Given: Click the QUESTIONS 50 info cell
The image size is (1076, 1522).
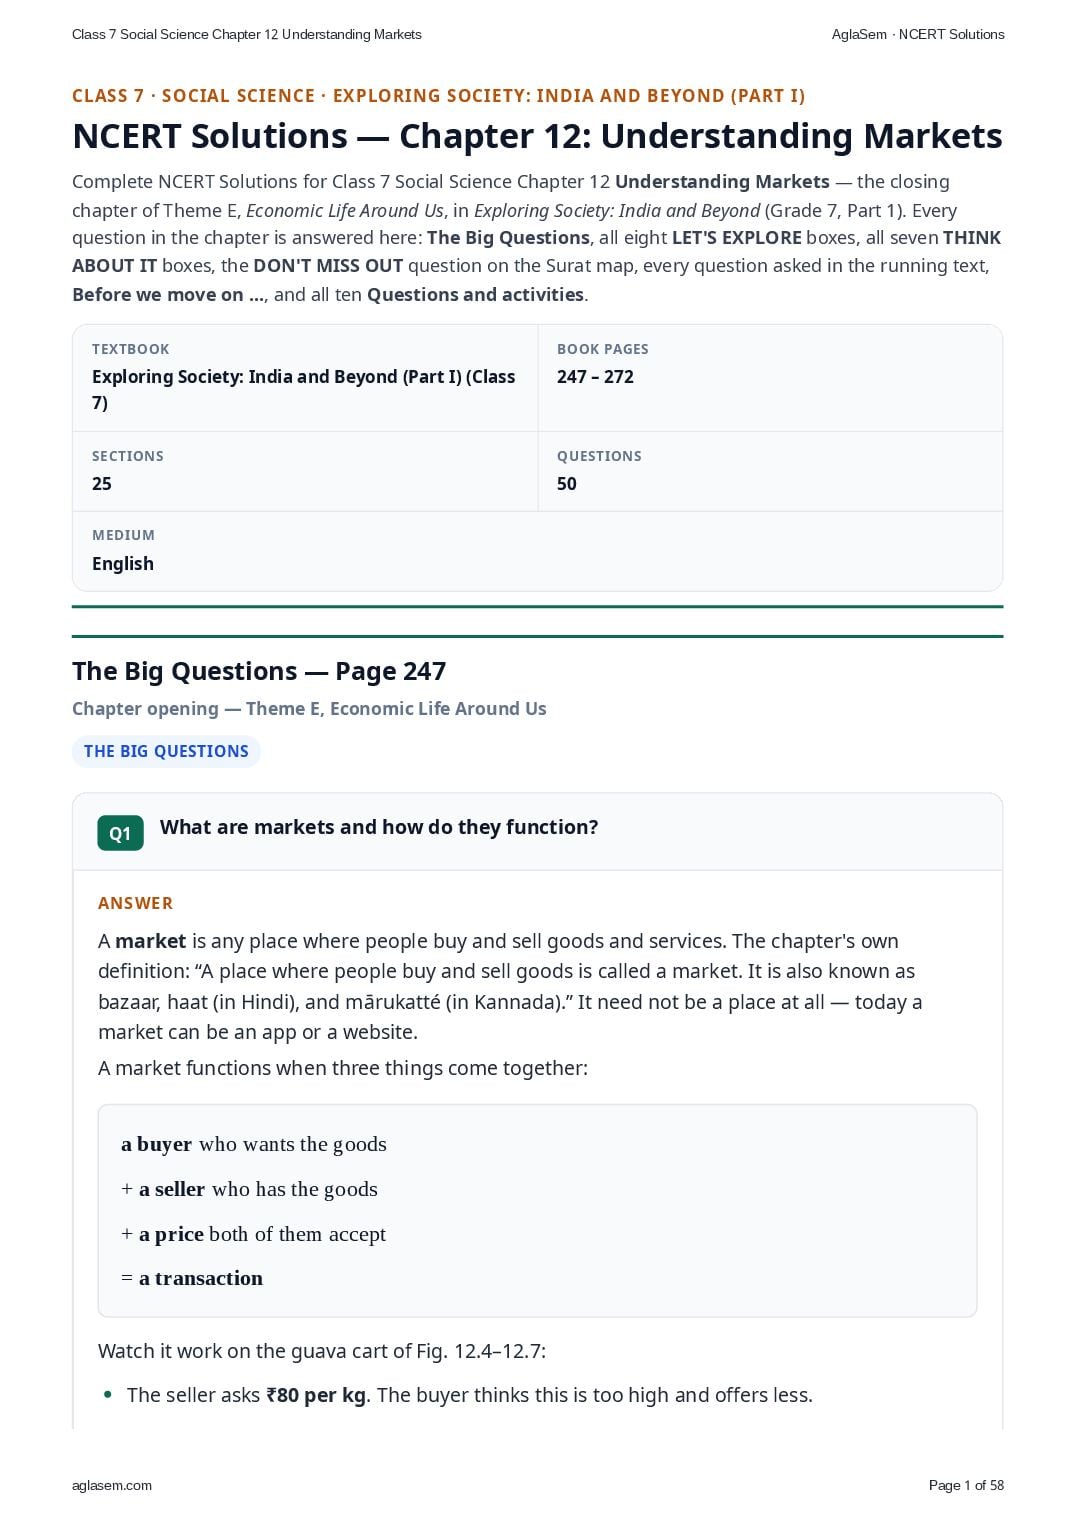Looking at the screenshot, I should [770, 471].
